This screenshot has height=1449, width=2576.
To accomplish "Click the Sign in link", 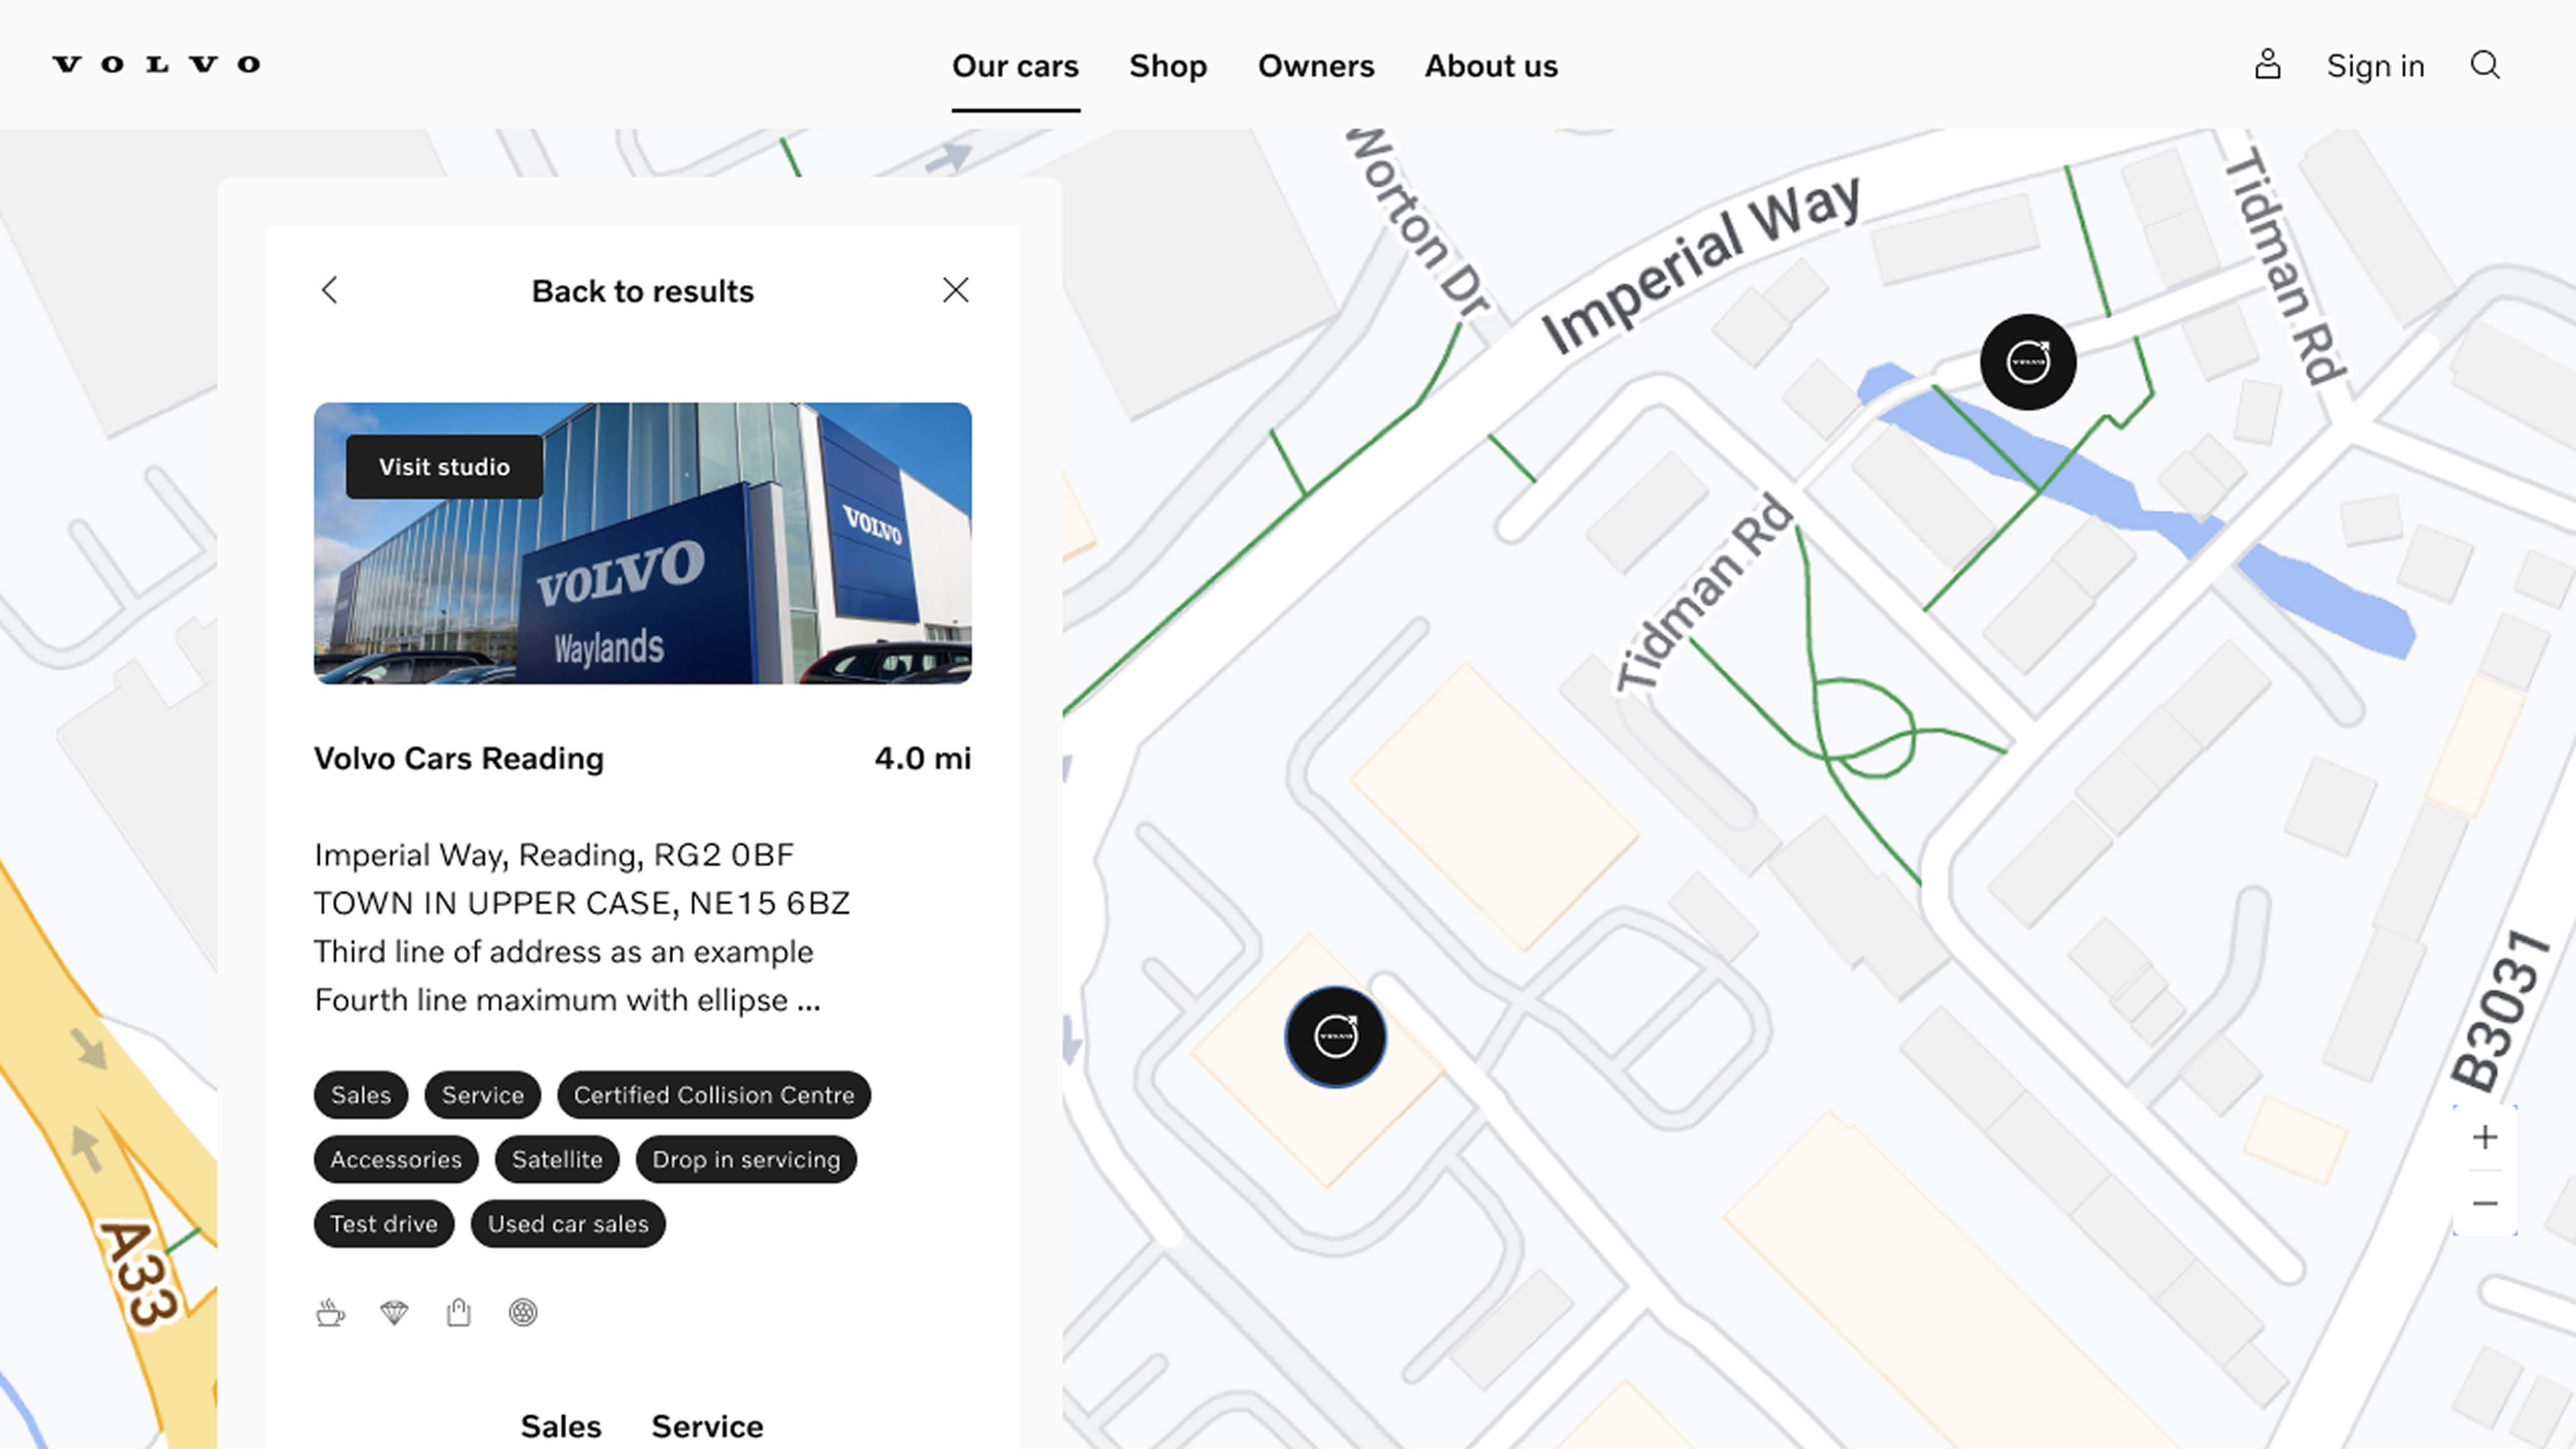I will [x=2375, y=66].
